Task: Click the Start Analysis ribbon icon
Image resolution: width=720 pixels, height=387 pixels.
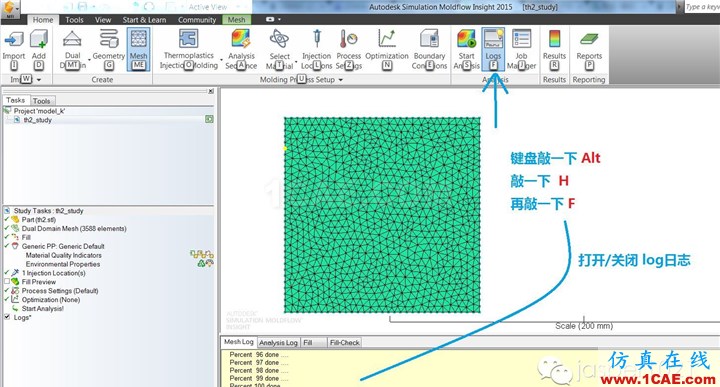Action: [467, 49]
